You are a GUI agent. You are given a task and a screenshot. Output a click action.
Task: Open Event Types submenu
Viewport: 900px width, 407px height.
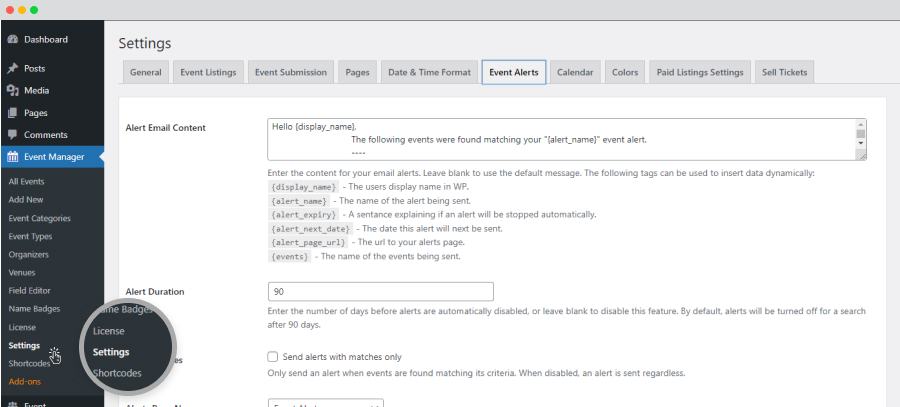(x=30, y=237)
